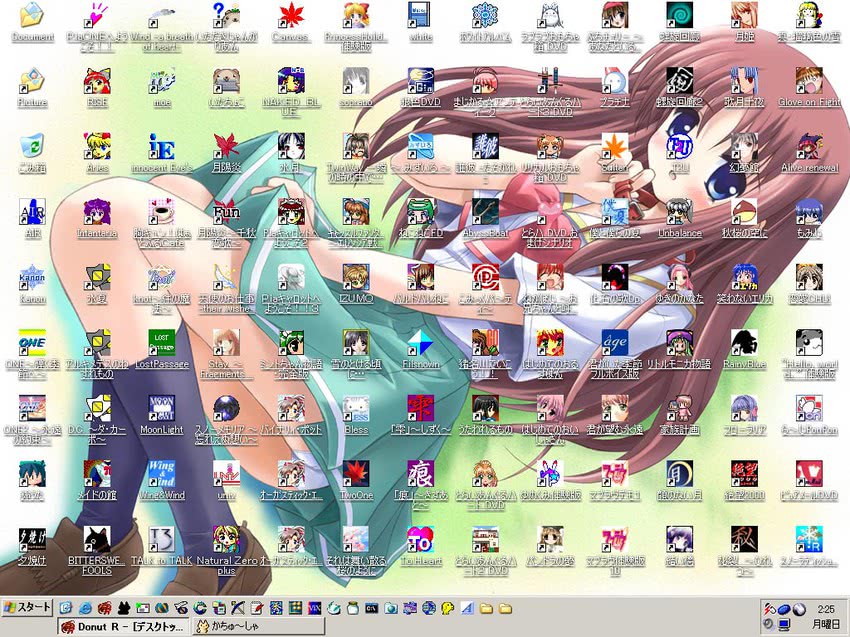This screenshot has height=637, width=850.
Task: Switch to Donut R taskbar window
Action: 124,627
